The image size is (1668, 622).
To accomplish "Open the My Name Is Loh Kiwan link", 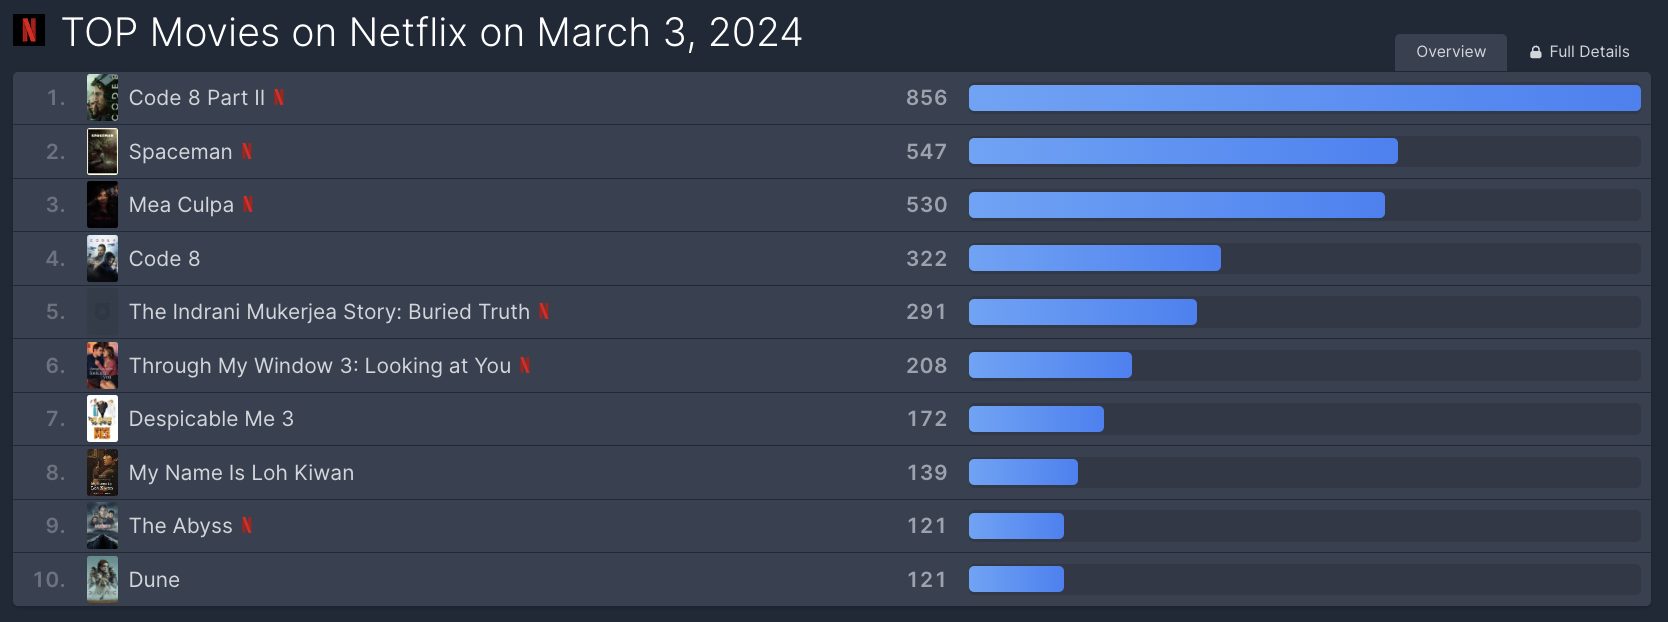I will 241,472.
